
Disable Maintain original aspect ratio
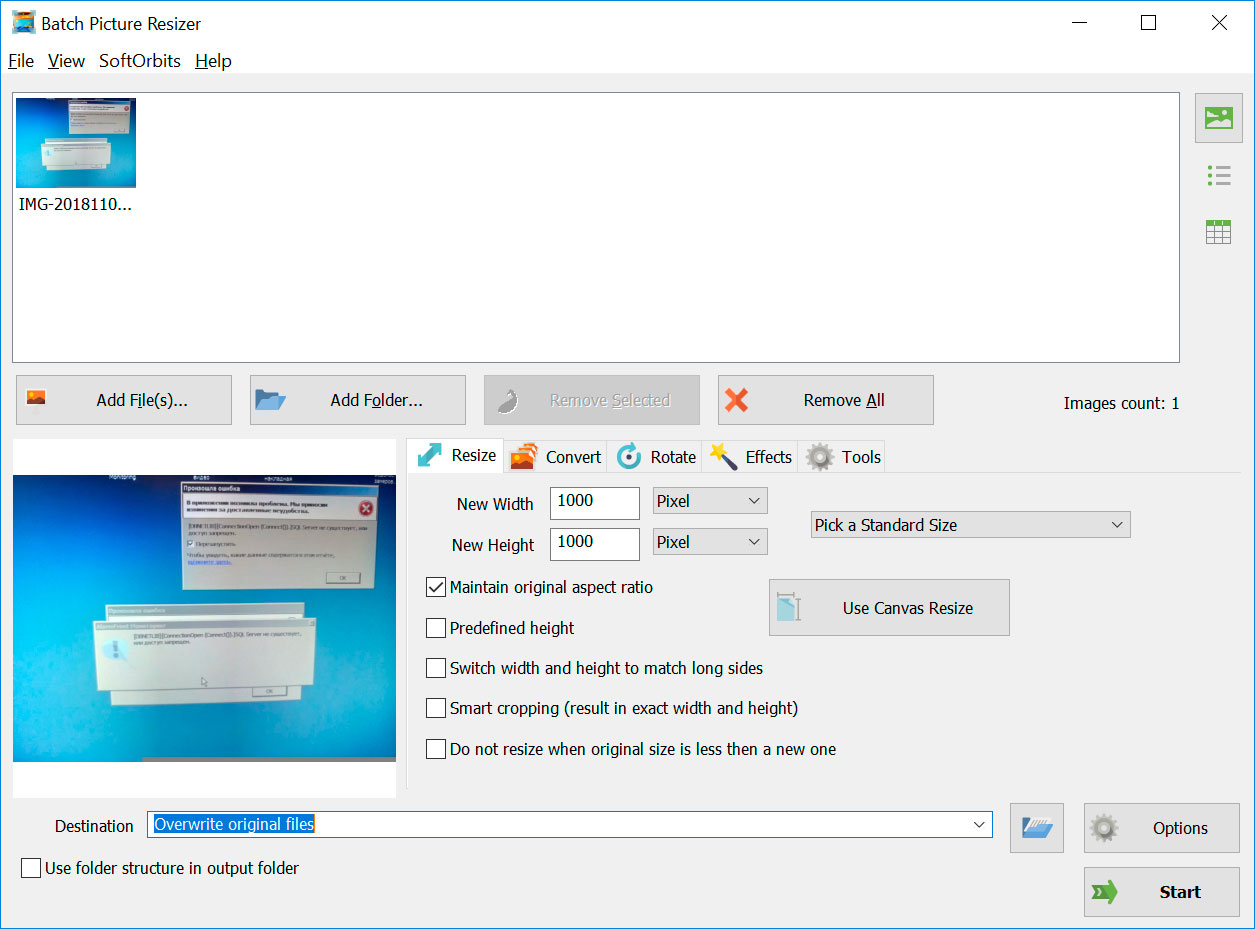pos(435,587)
